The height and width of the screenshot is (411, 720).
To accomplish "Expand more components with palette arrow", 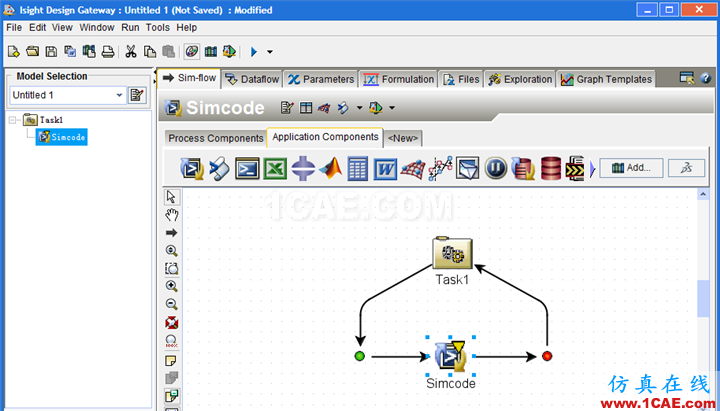I will tap(592, 169).
